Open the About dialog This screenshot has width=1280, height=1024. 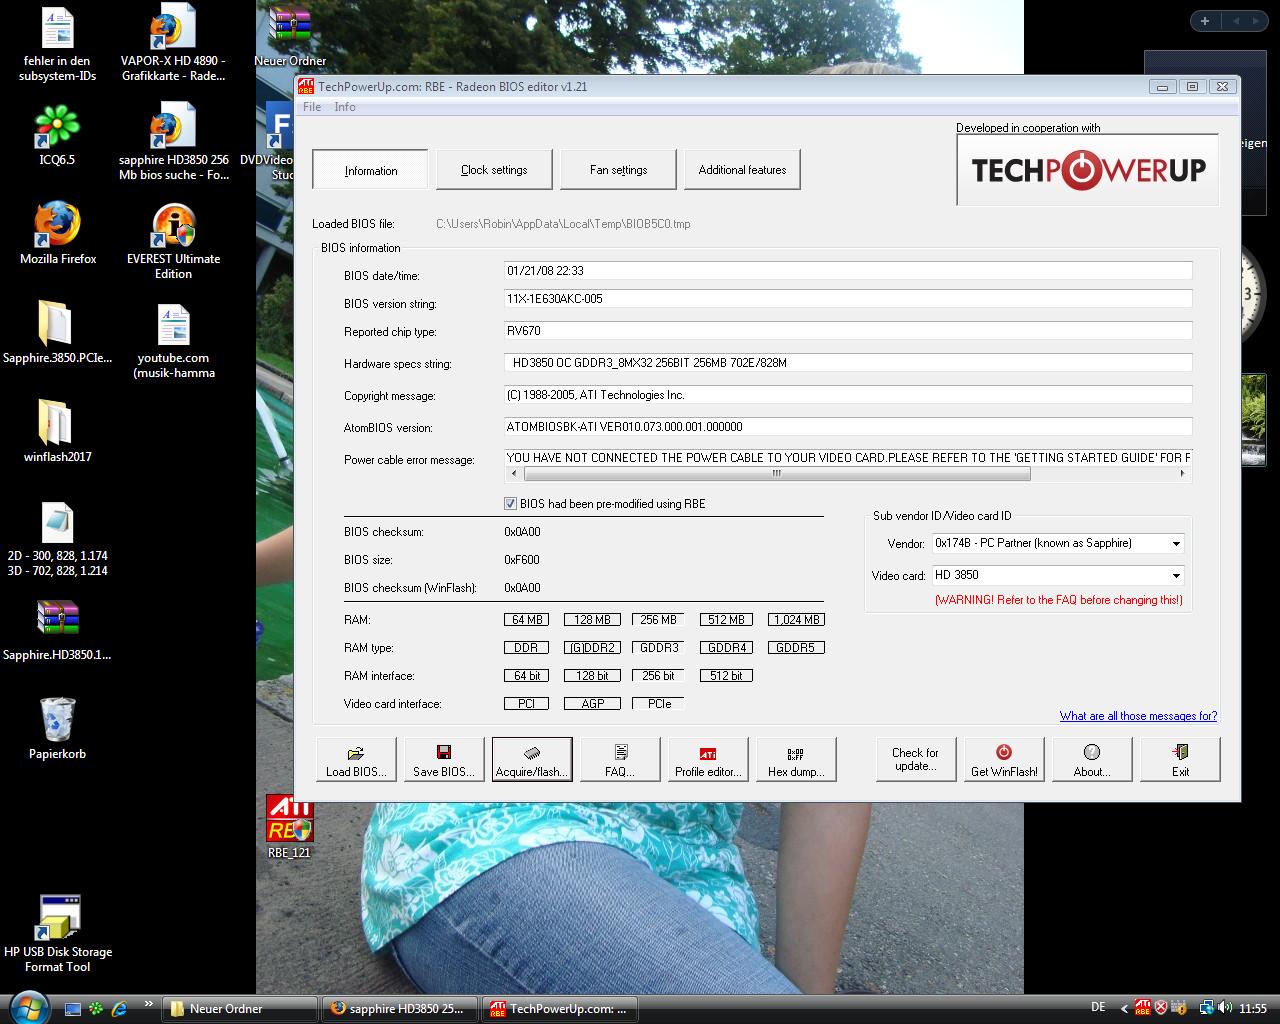[1092, 760]
